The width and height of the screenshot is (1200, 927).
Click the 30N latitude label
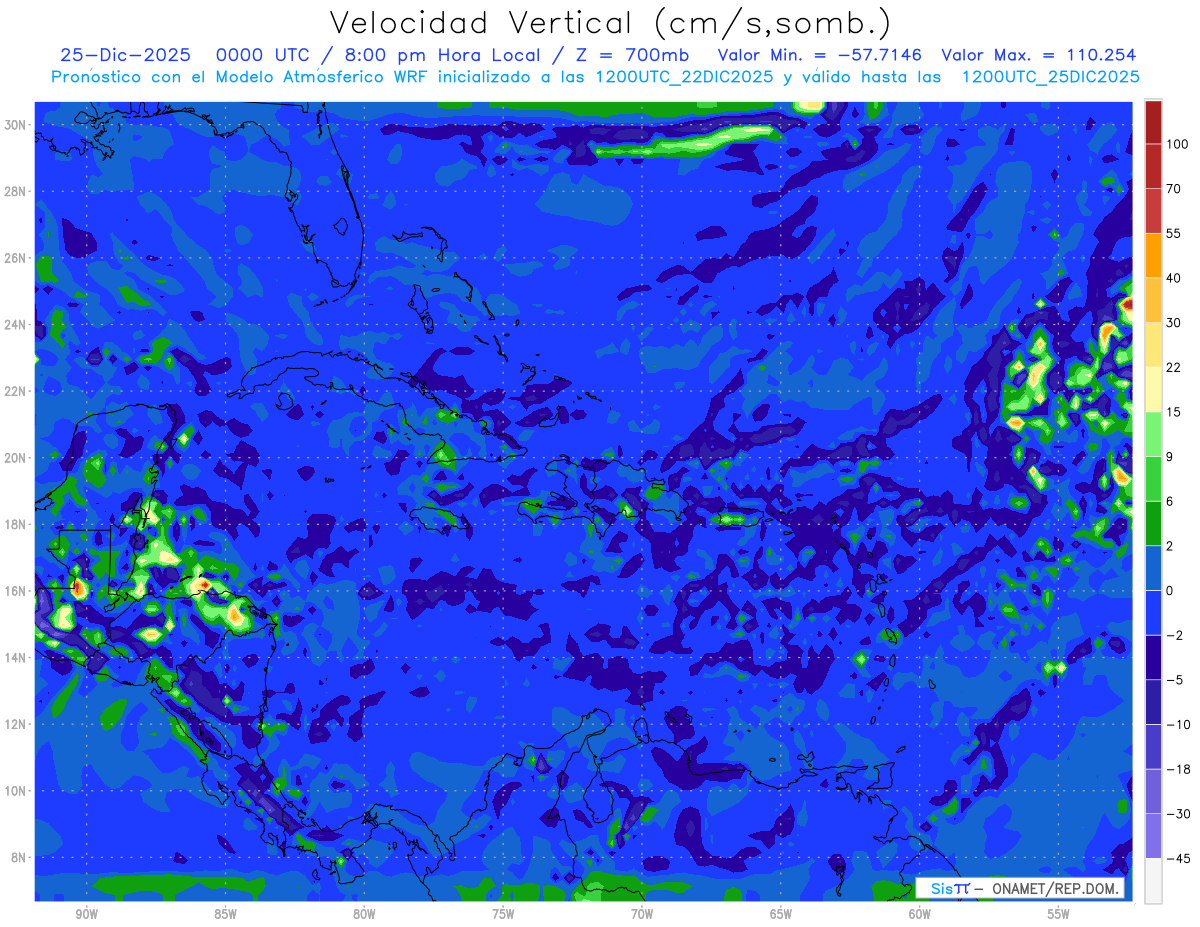pyautogui.click(x=15, y=125)
